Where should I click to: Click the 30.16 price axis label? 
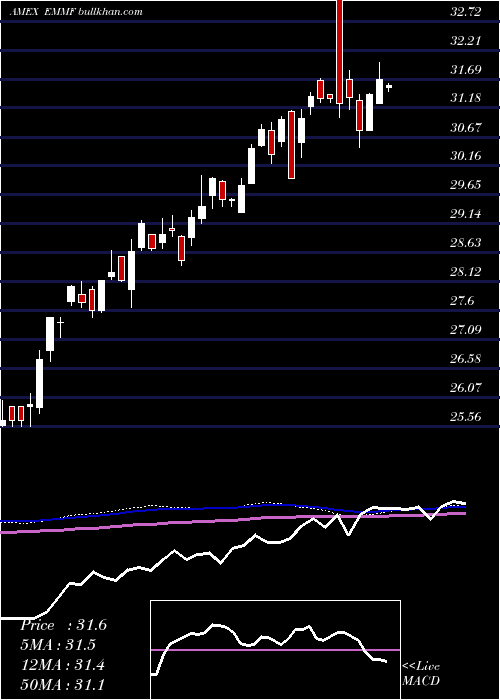click(466, 156)
